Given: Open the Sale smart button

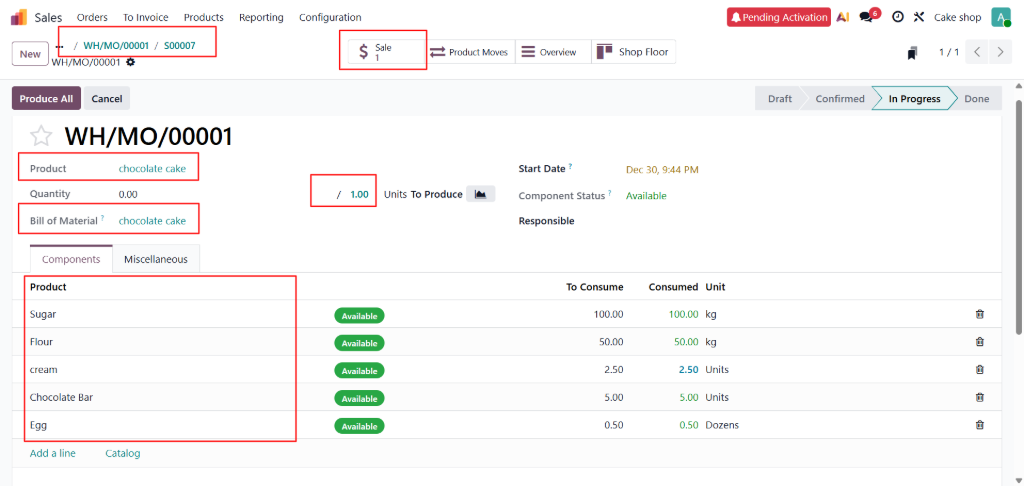Looking at the screenshot, I should pos(384,52).
